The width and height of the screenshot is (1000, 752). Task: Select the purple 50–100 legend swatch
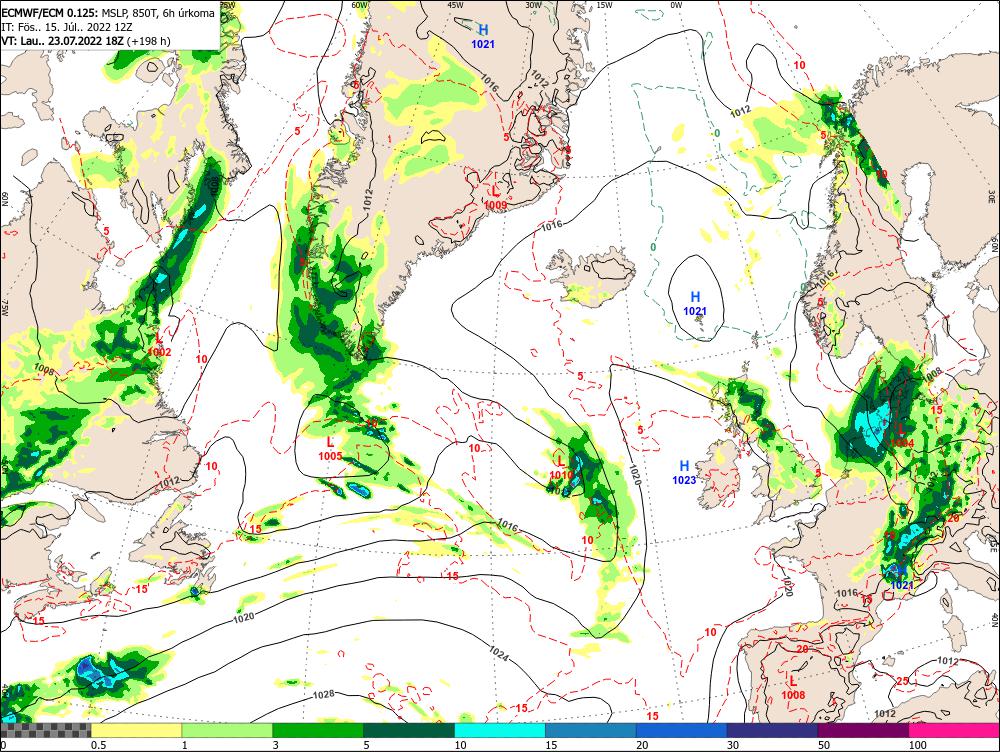pyautogui.click(x=863, y=730)
